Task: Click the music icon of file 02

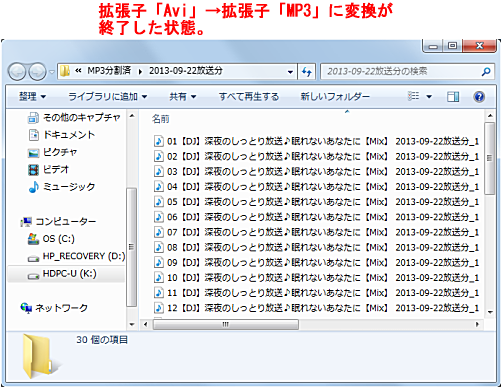Action: click(159, 156)
